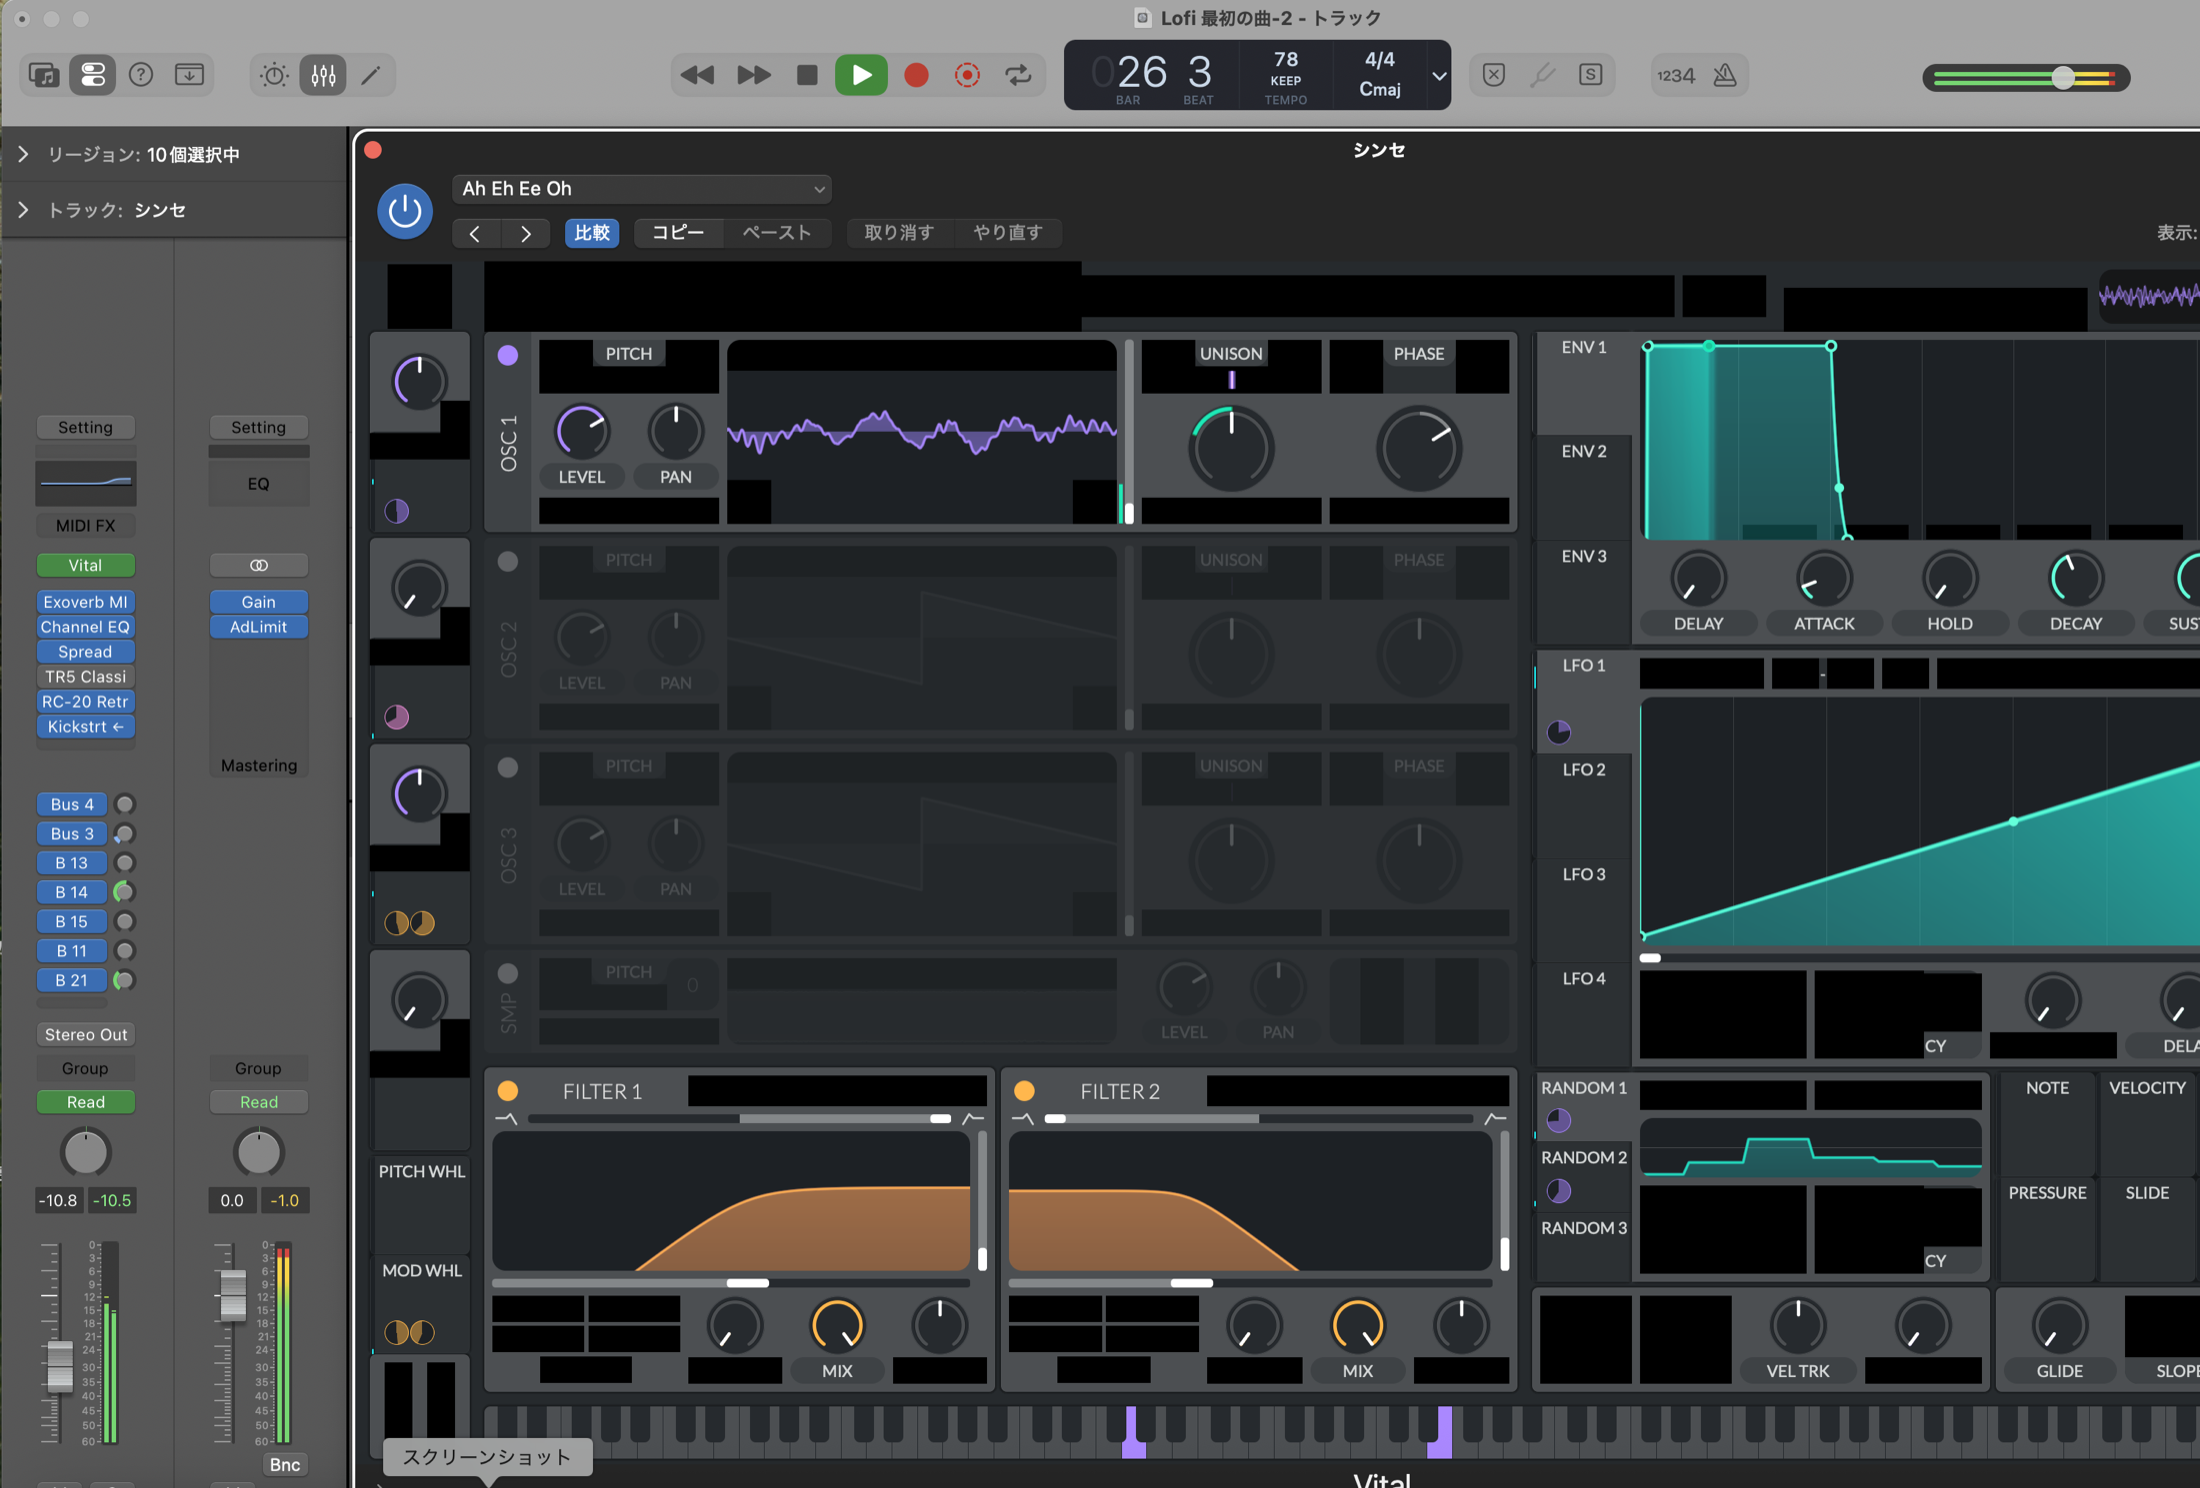Open the Bus 4 send slot
Viewport: 2200px width, 1488px height.
[x=72, y=804]
